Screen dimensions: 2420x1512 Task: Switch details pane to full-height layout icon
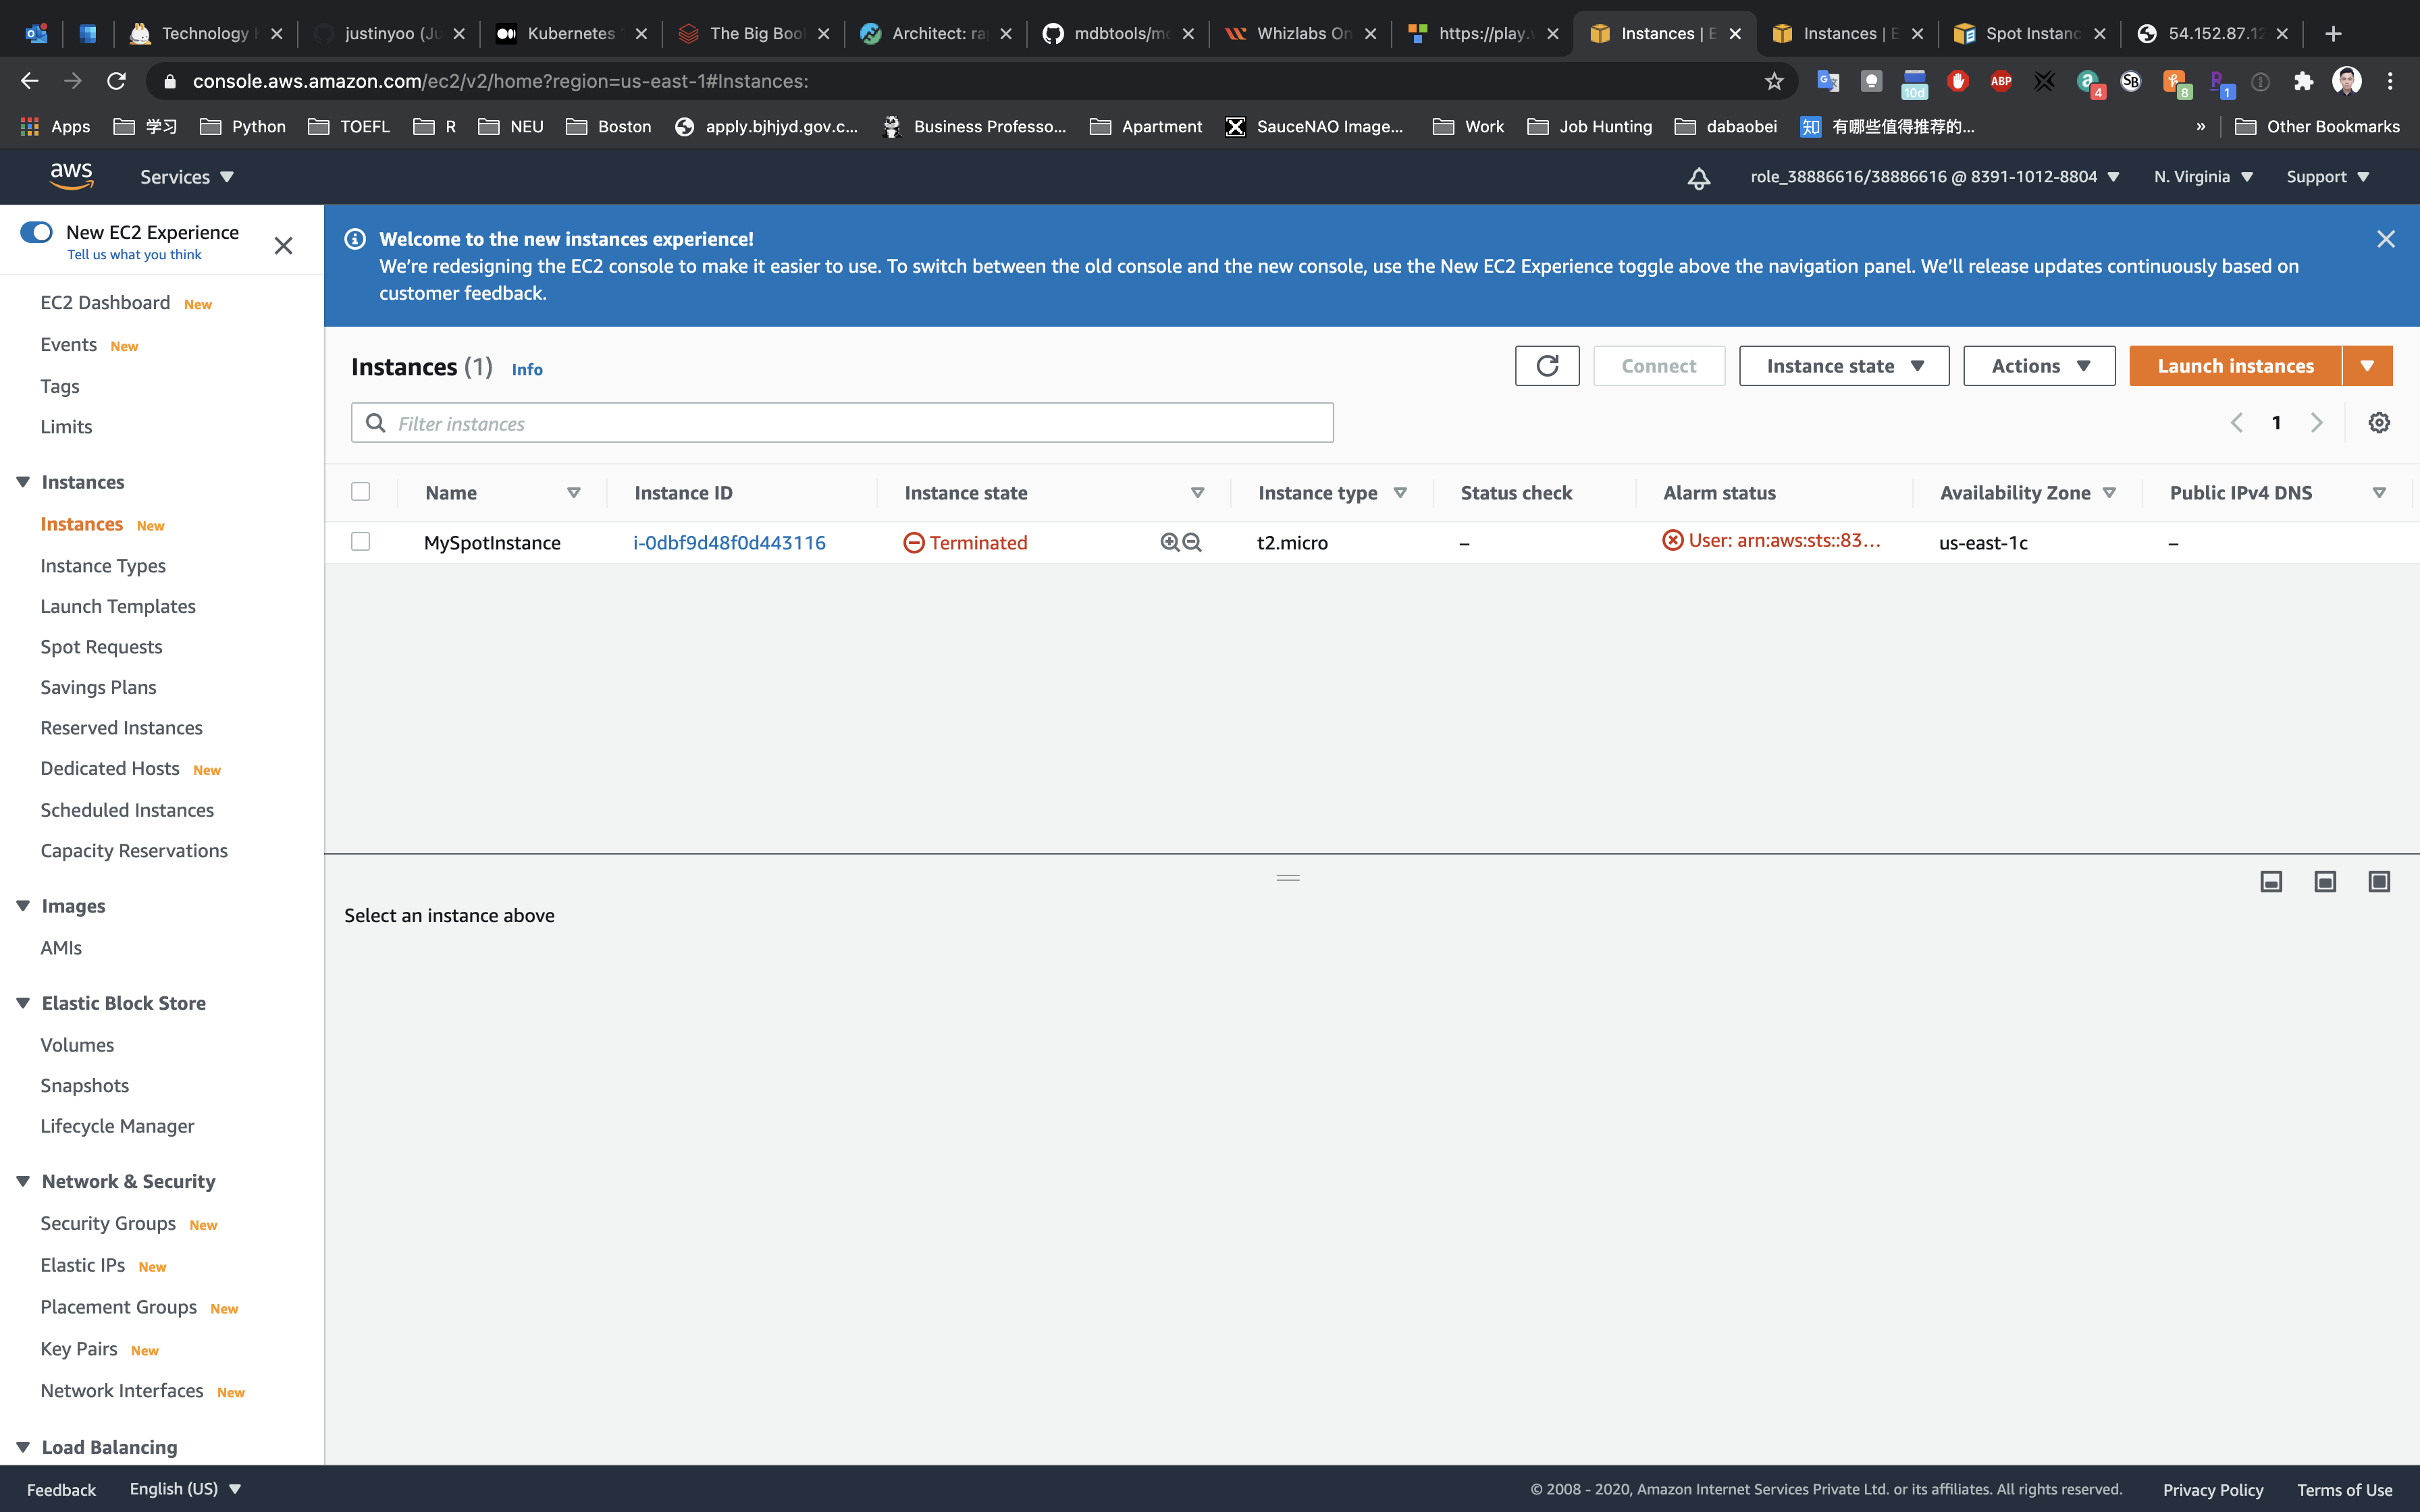(x=2379, y=881)
